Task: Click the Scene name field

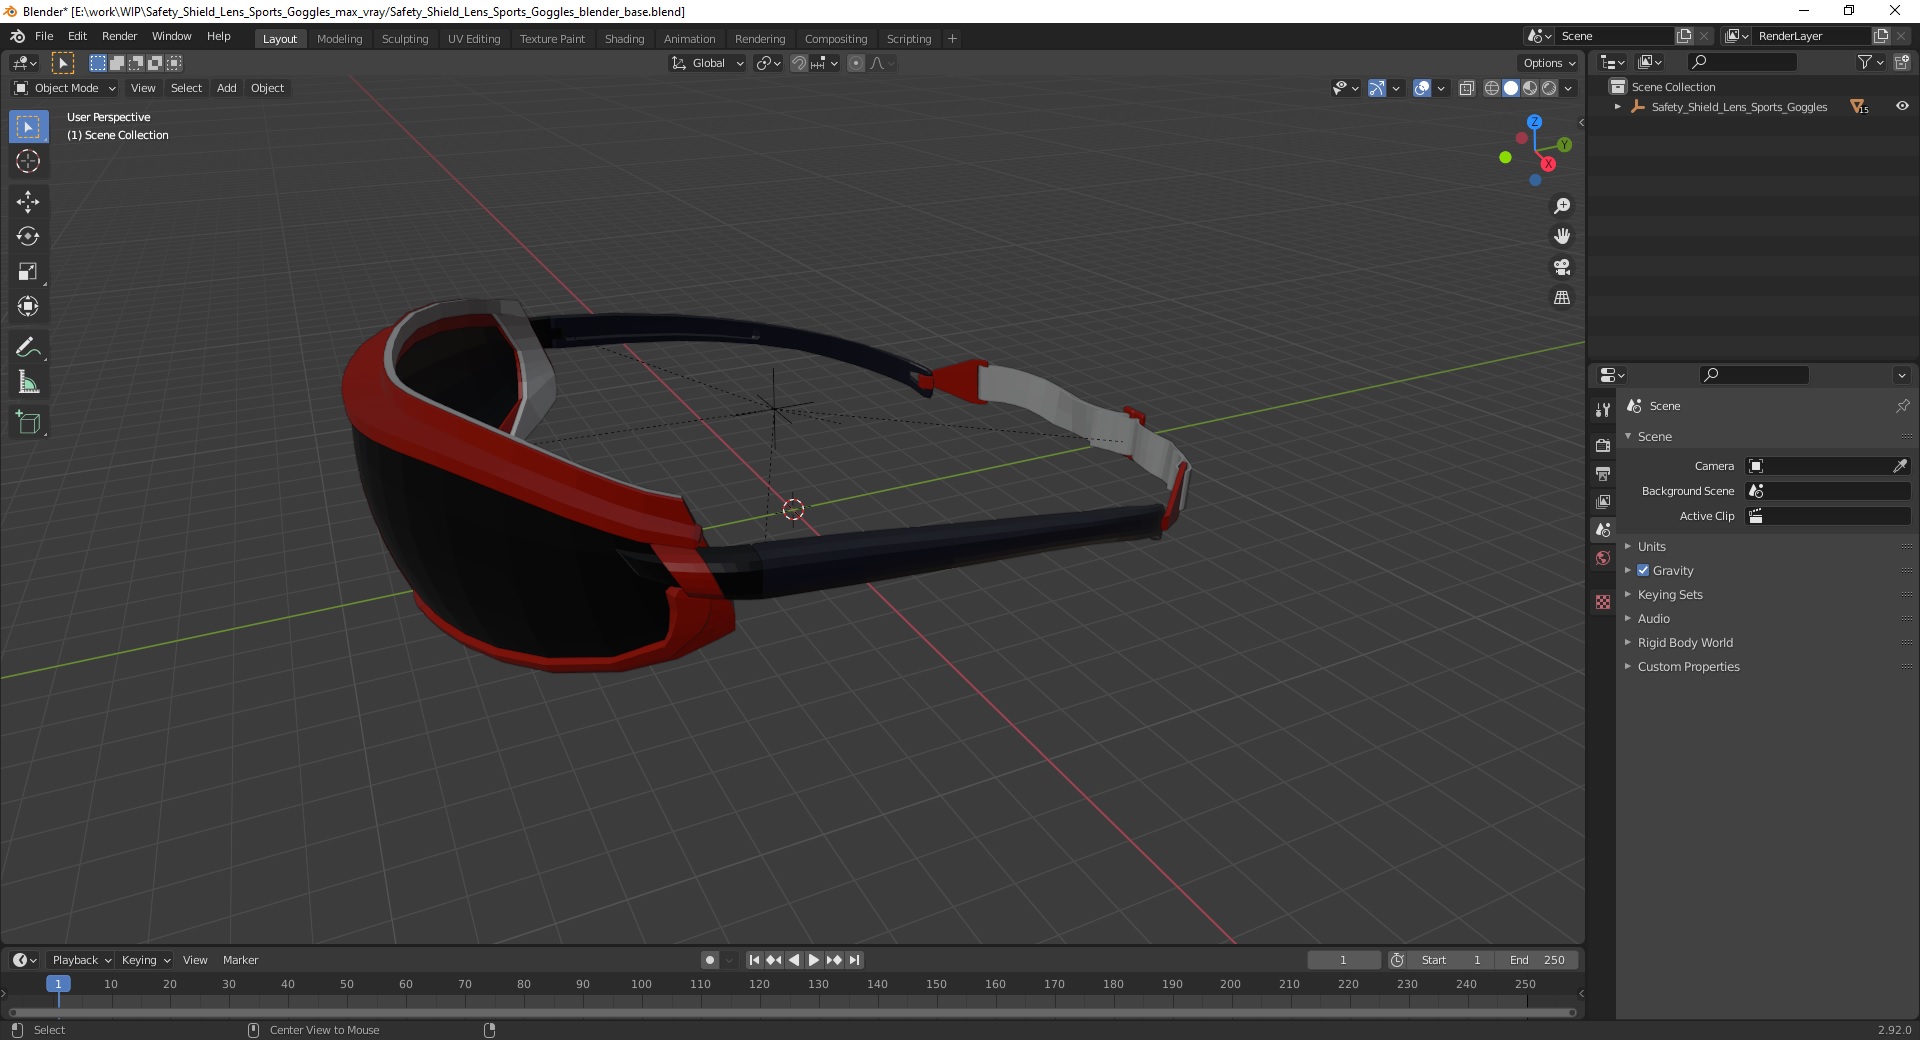Action: tap(1614, 36)
